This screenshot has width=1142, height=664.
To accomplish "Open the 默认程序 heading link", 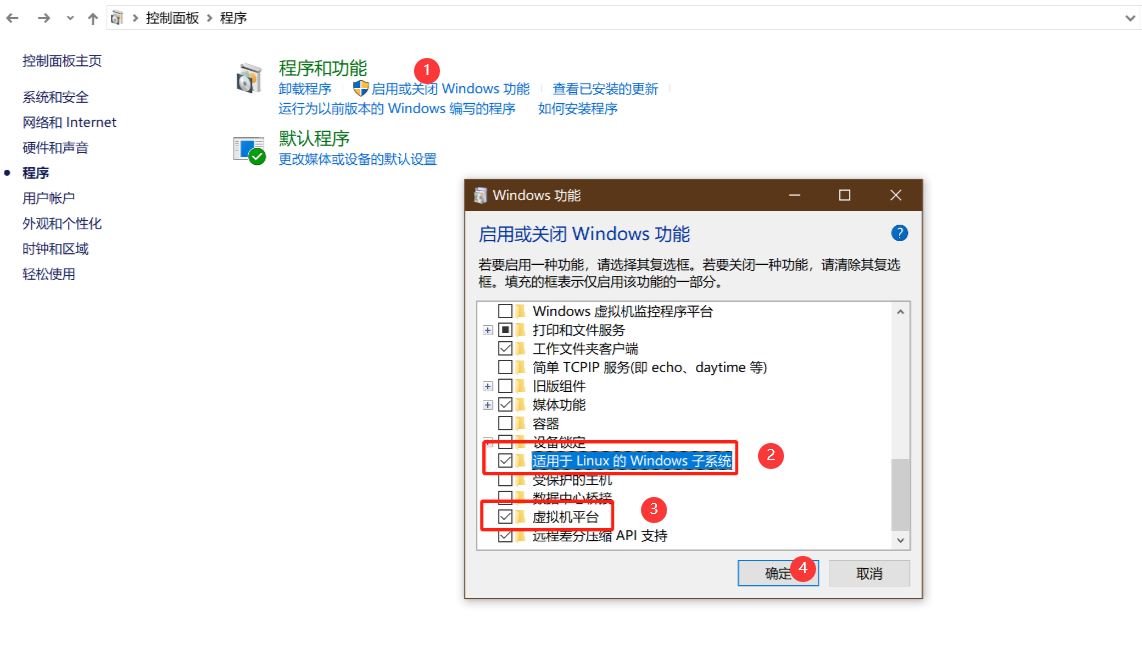I will pyautogui.click(x=314, y=138).
